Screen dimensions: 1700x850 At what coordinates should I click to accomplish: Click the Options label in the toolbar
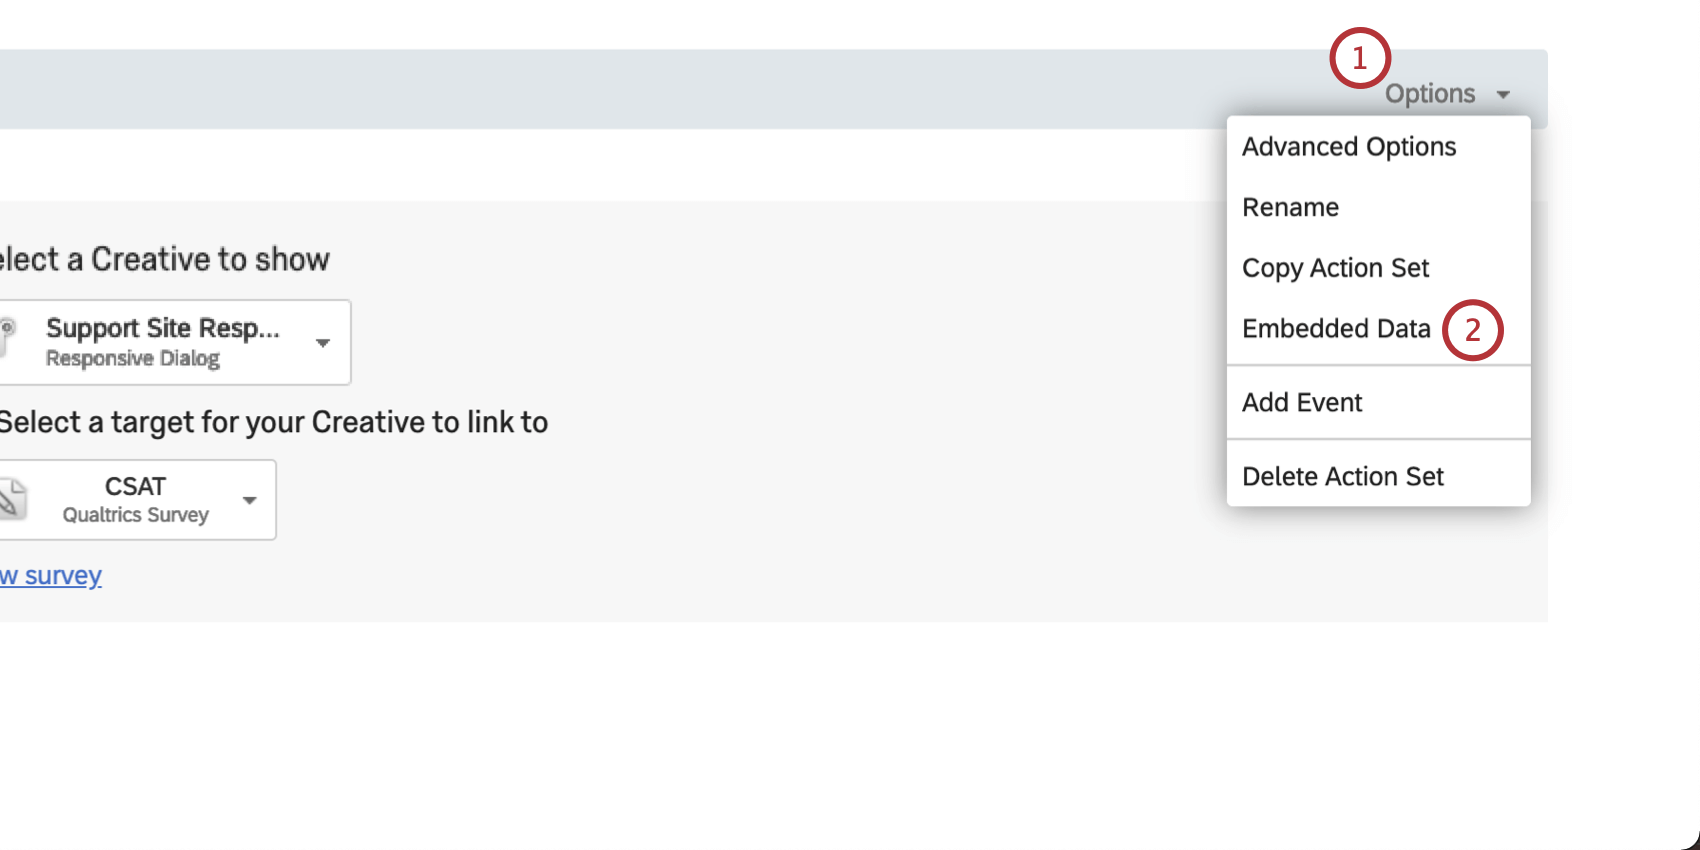click(1430, 93)
